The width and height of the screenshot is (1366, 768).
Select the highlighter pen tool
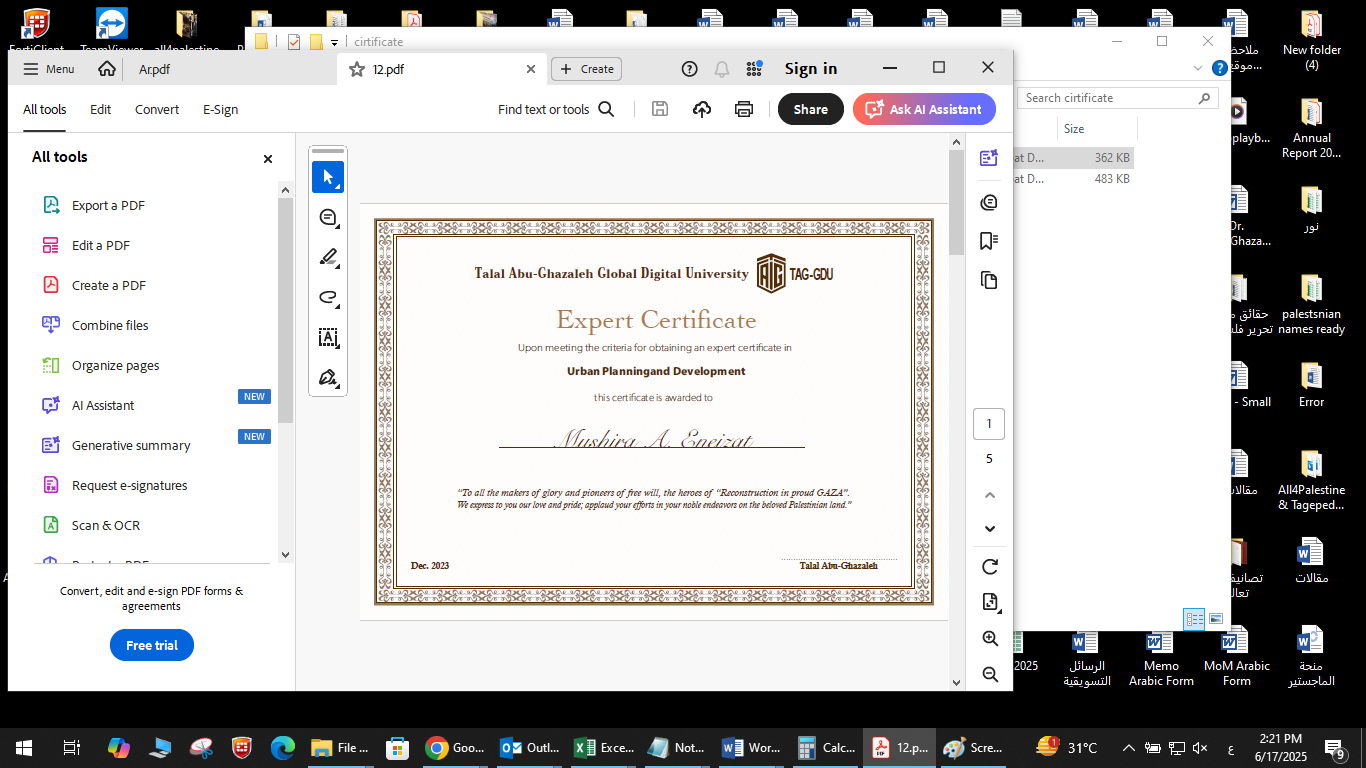point(327,257)
